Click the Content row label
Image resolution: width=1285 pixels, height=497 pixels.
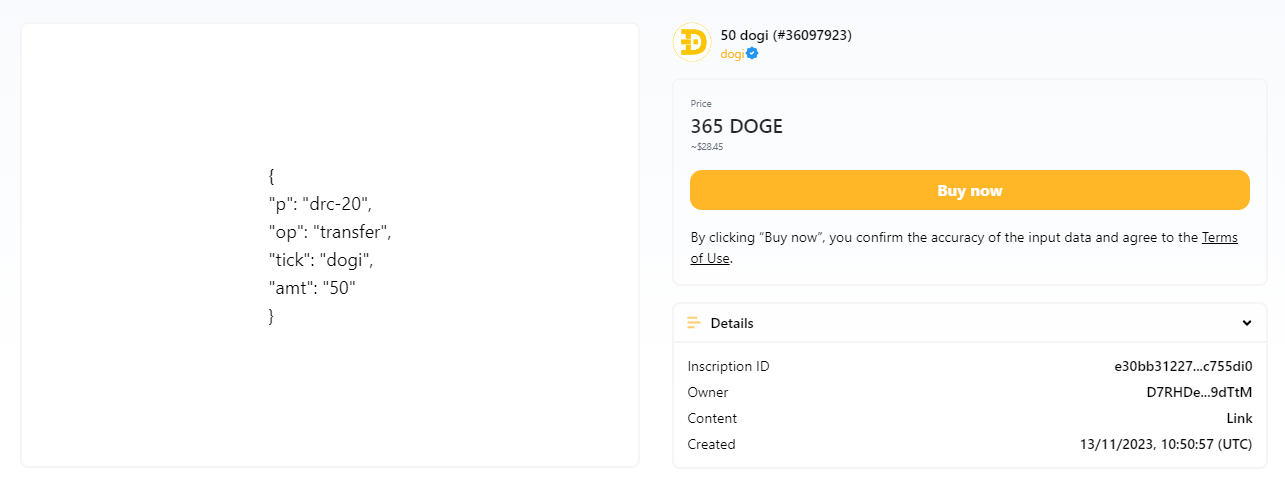712,419
